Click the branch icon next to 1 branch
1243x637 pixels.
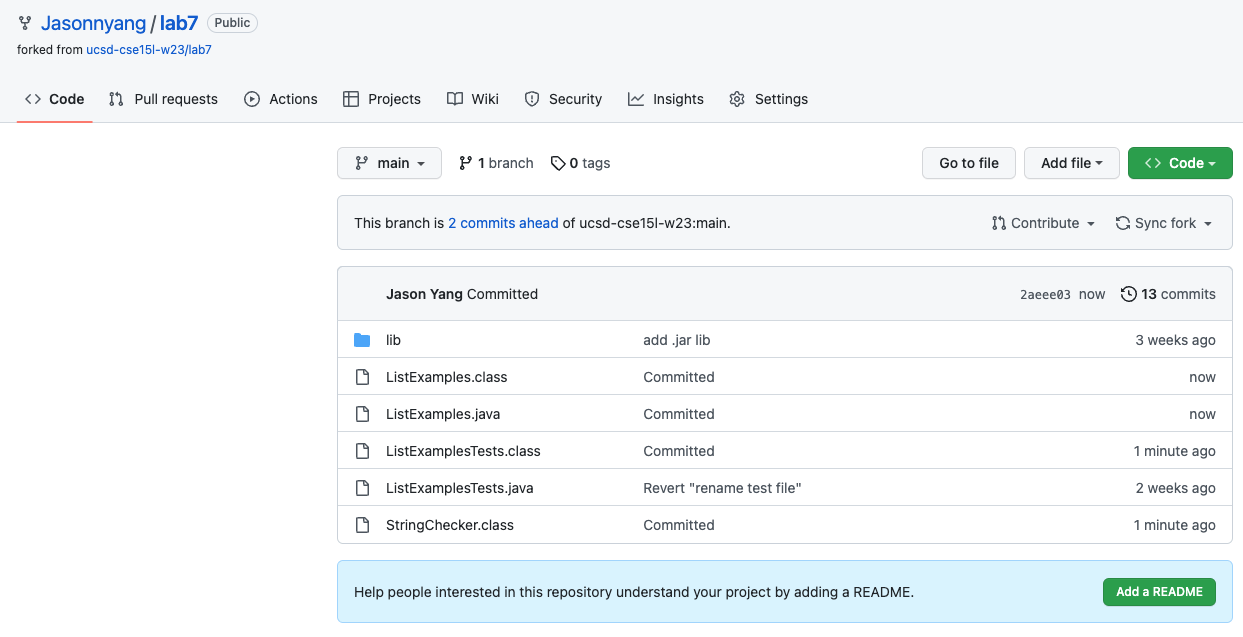coord(466,163)
